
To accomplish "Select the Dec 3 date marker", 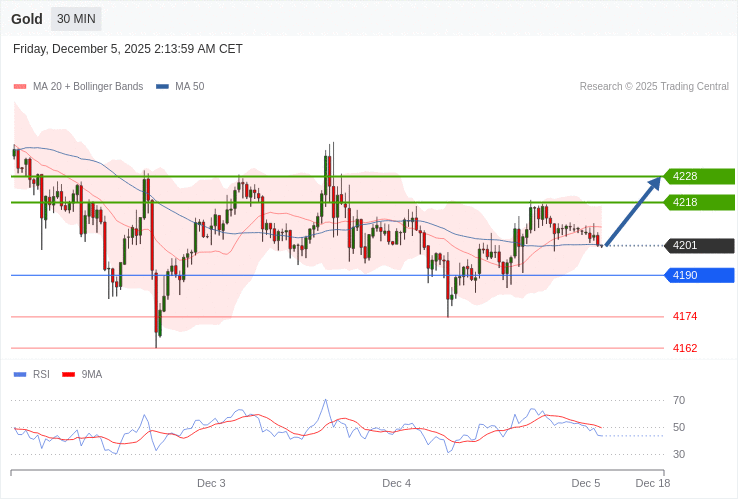I will [x=211, y=483].
